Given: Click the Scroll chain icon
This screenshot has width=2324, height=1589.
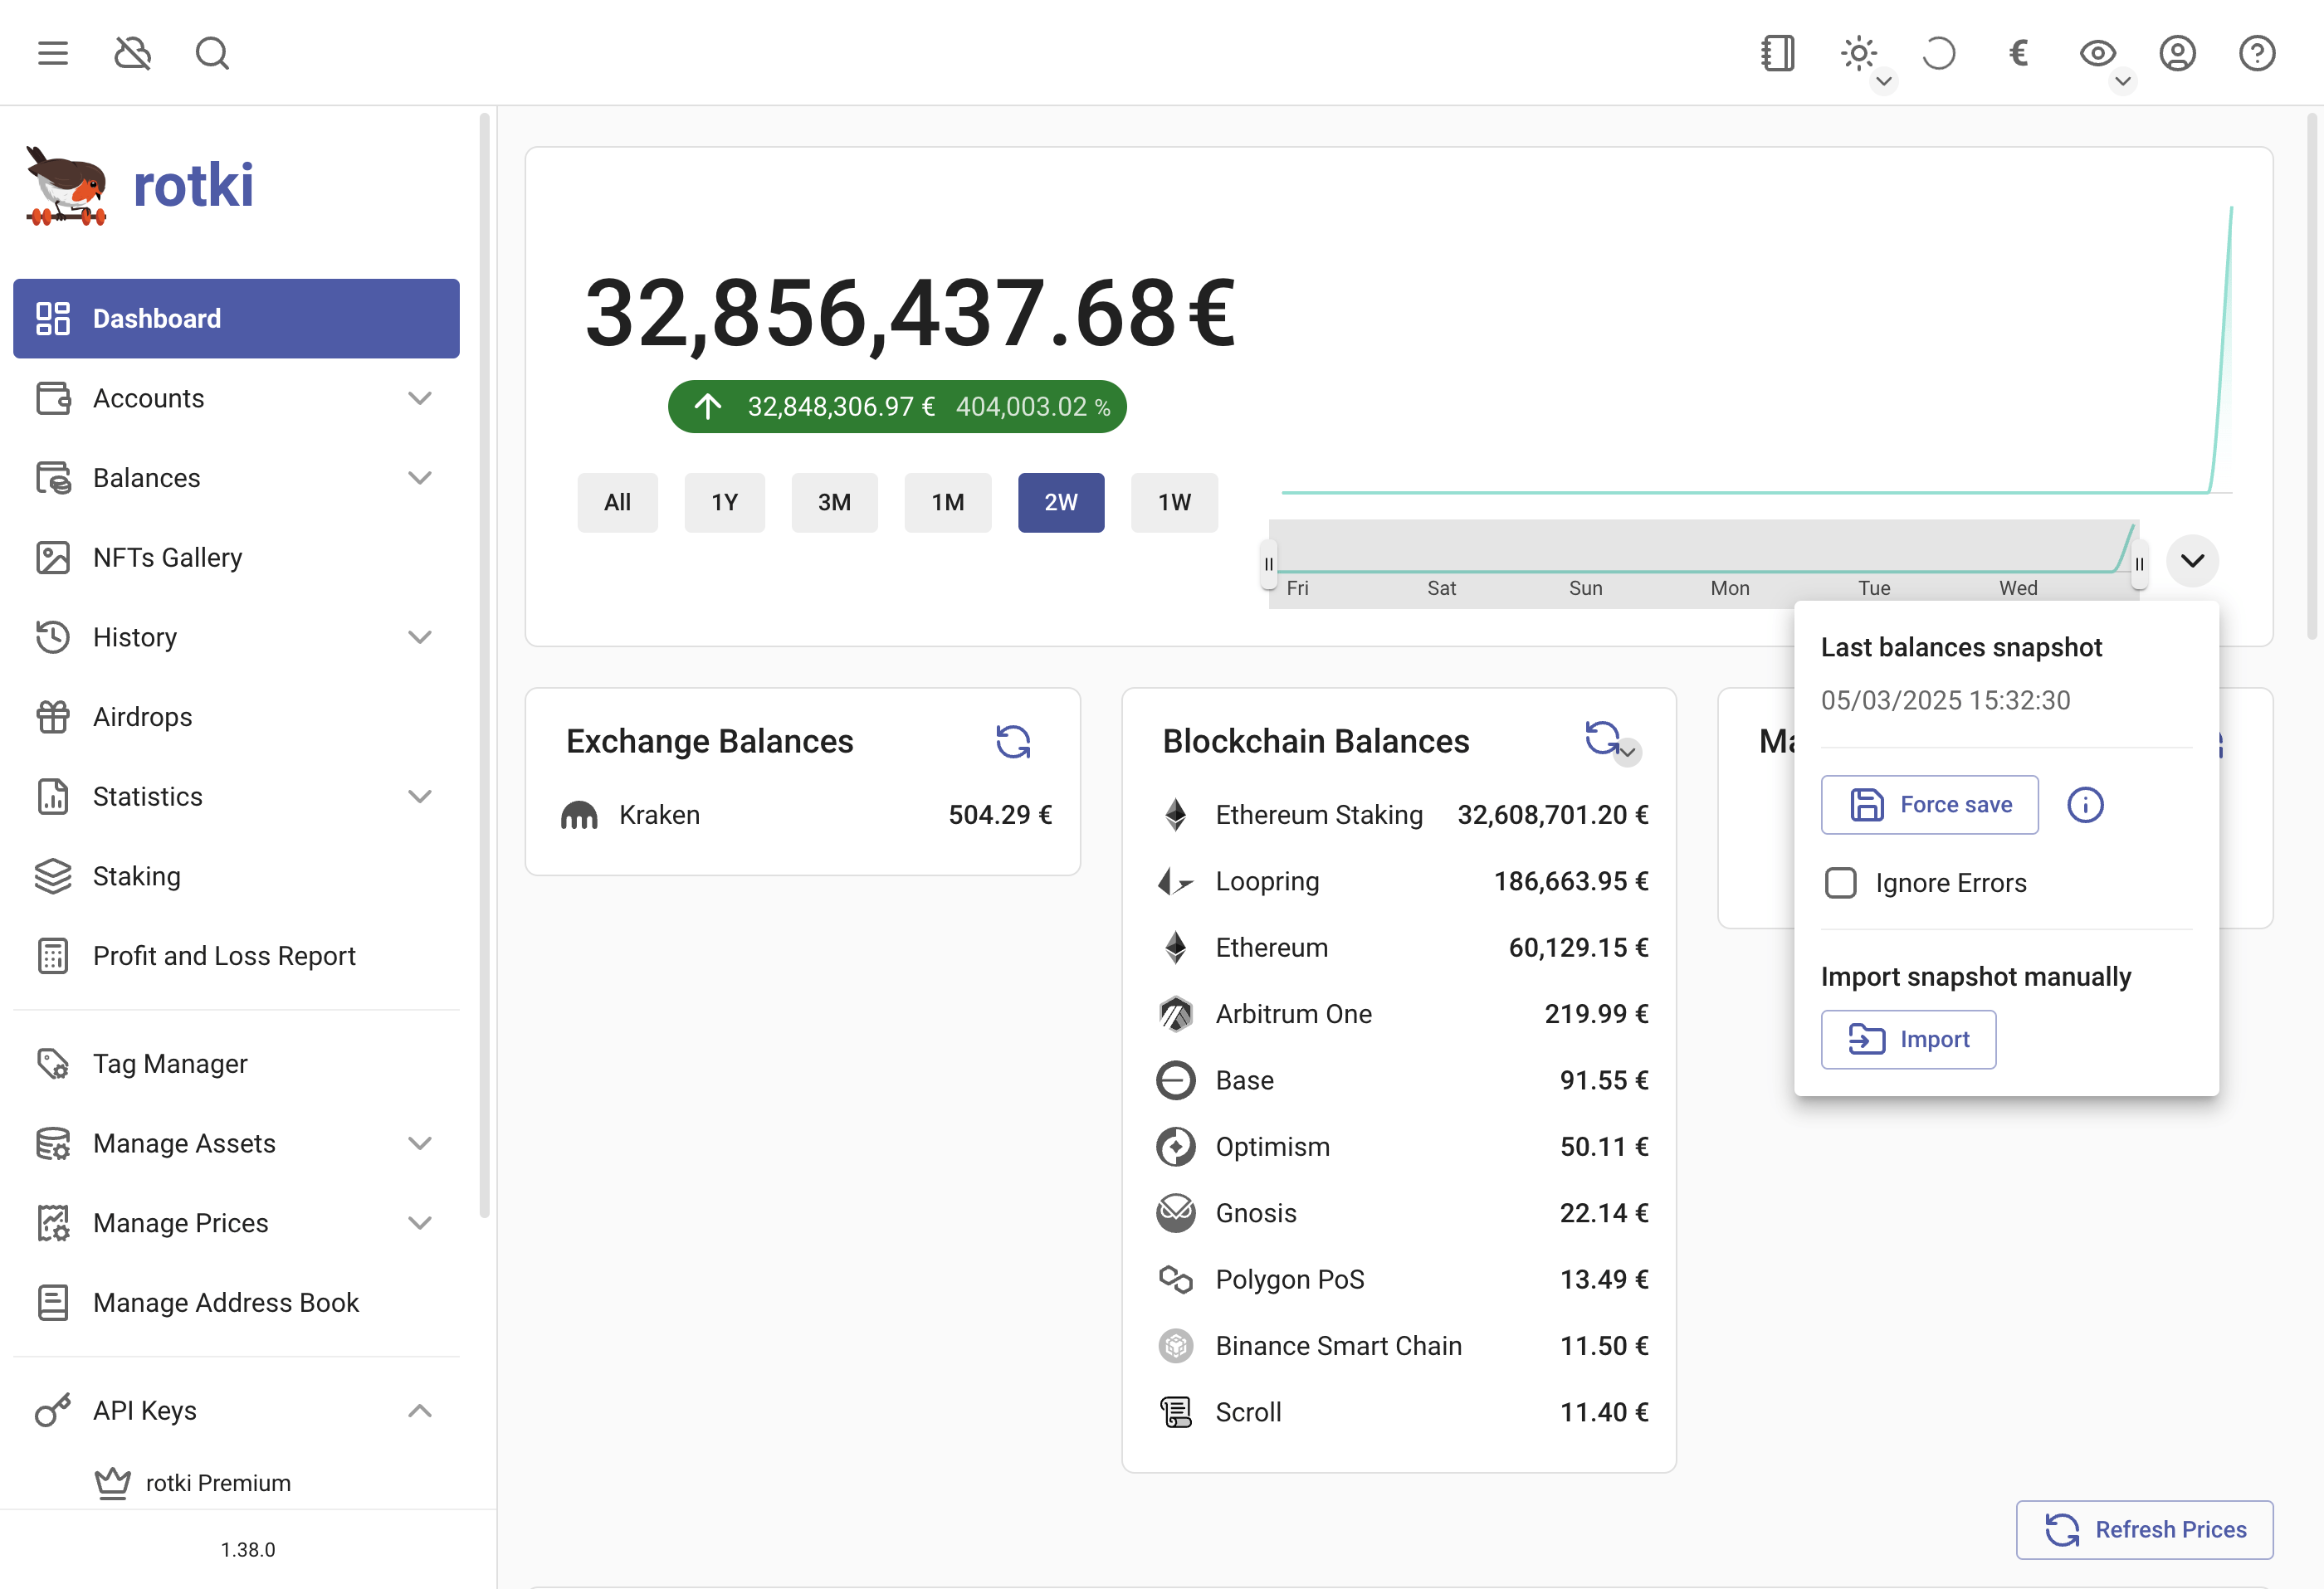Looking at the screenshot, I should 1176,1412.
